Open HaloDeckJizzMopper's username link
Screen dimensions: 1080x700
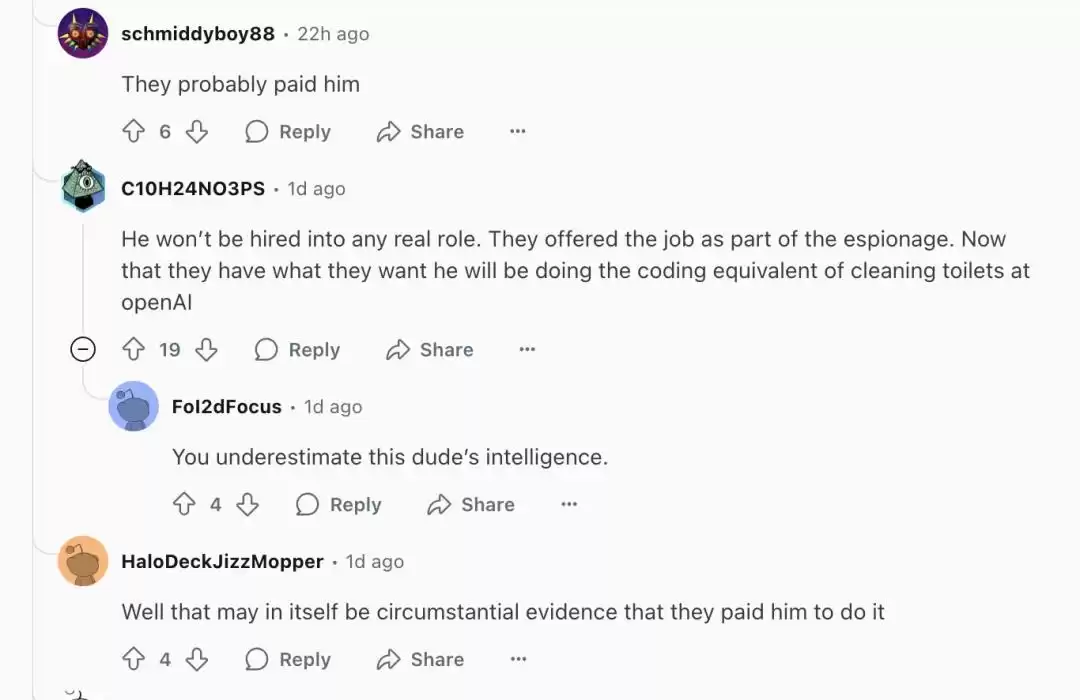pos(222,562)
